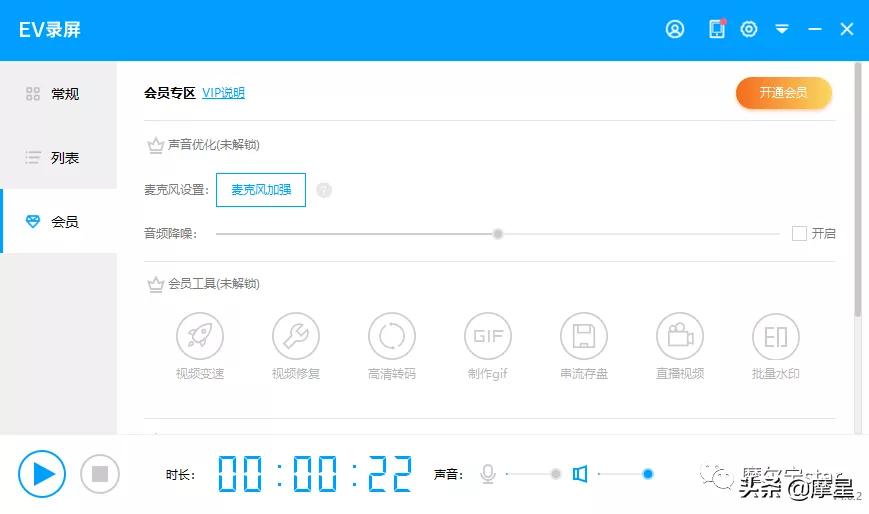
Task: Stop recording with the stop button
Action: pos(100,474)
